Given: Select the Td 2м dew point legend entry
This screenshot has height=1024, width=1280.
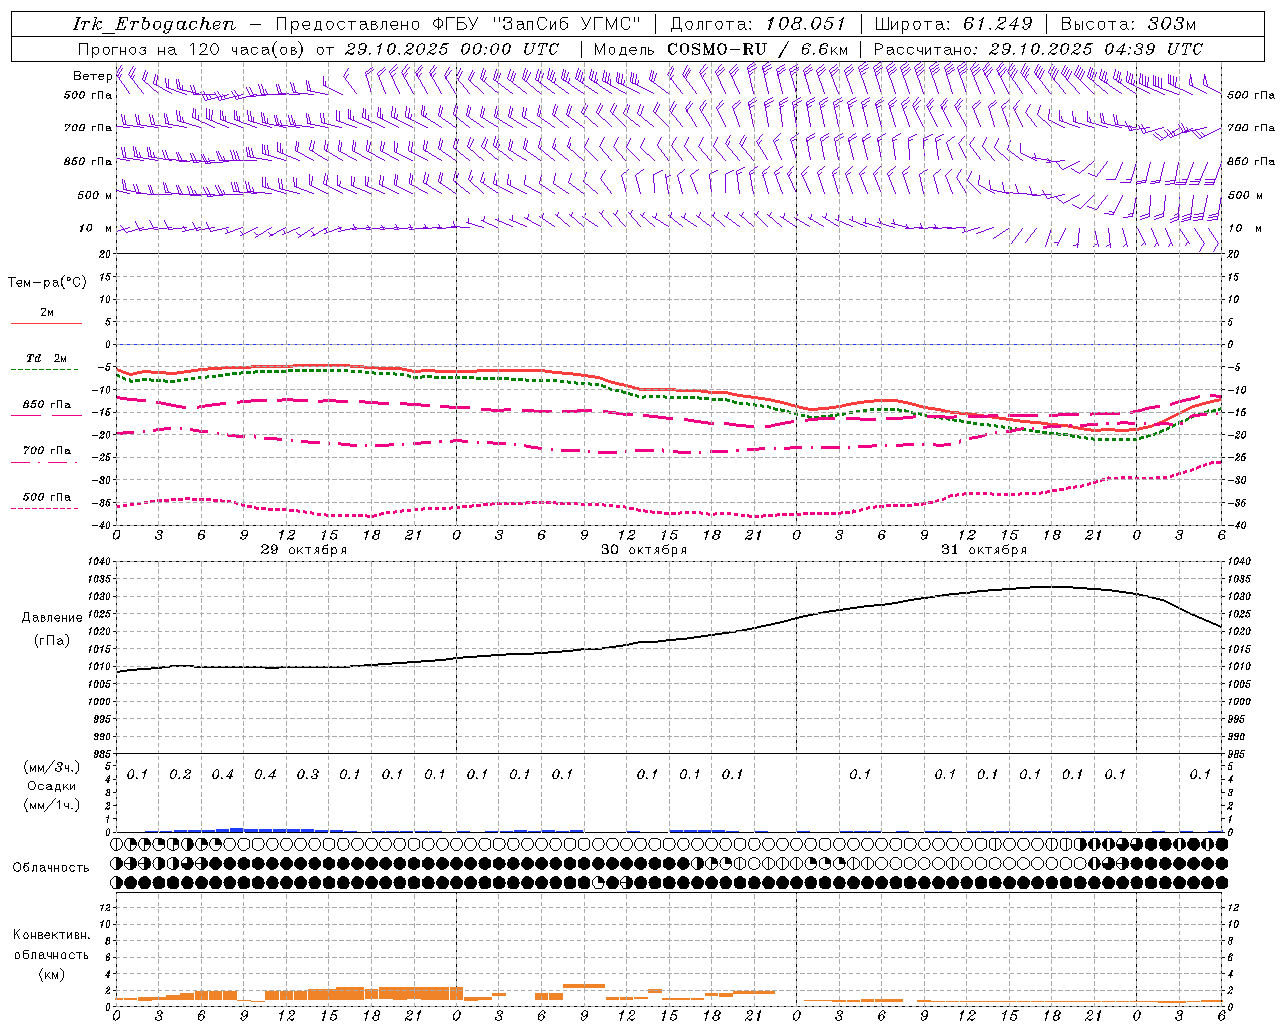Looking at the screenshot, I should (47, 358).
